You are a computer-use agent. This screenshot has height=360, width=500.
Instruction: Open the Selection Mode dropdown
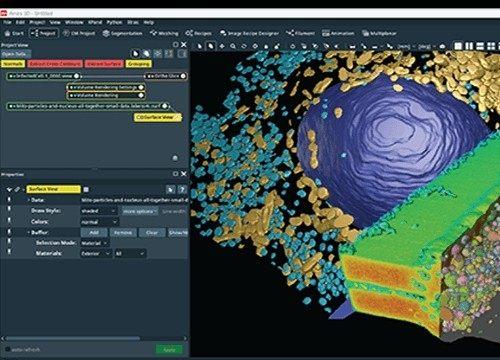95,243
